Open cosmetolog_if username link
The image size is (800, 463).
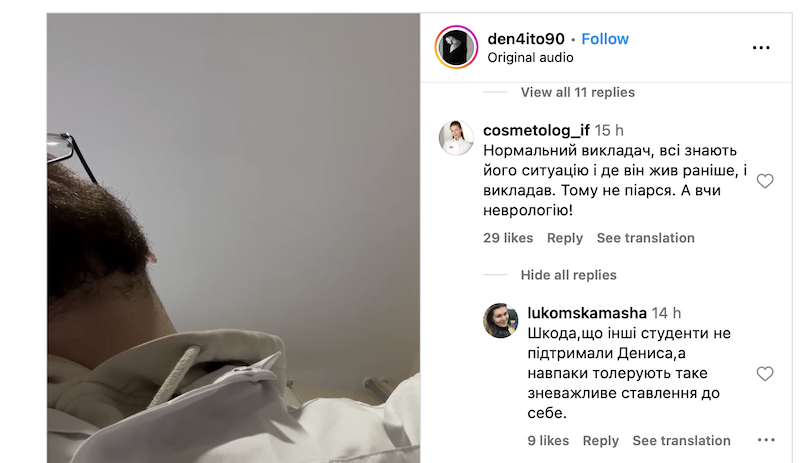click(536, 130)
